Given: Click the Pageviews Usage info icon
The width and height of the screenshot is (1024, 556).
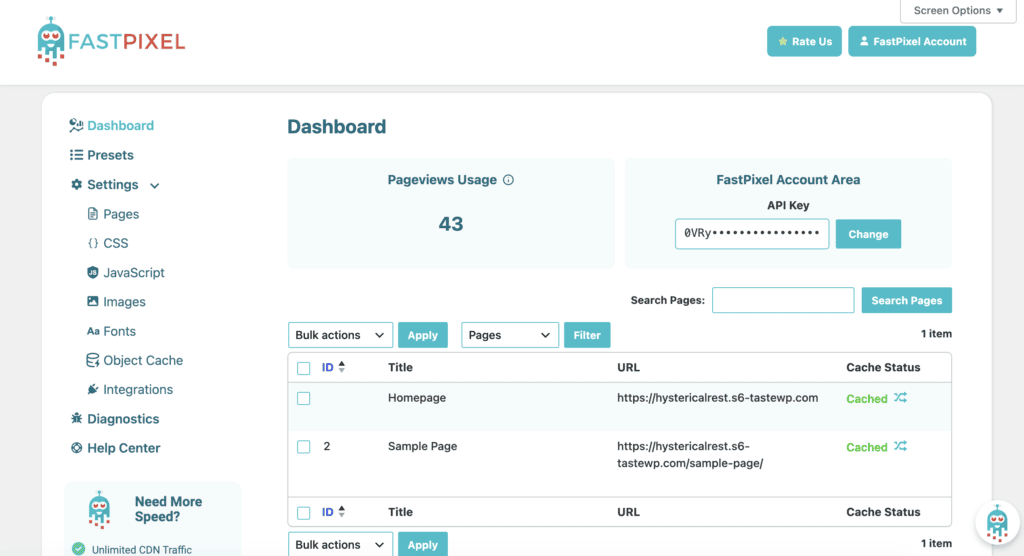Looking at the screenshot, I should click(x=508, y=180).
